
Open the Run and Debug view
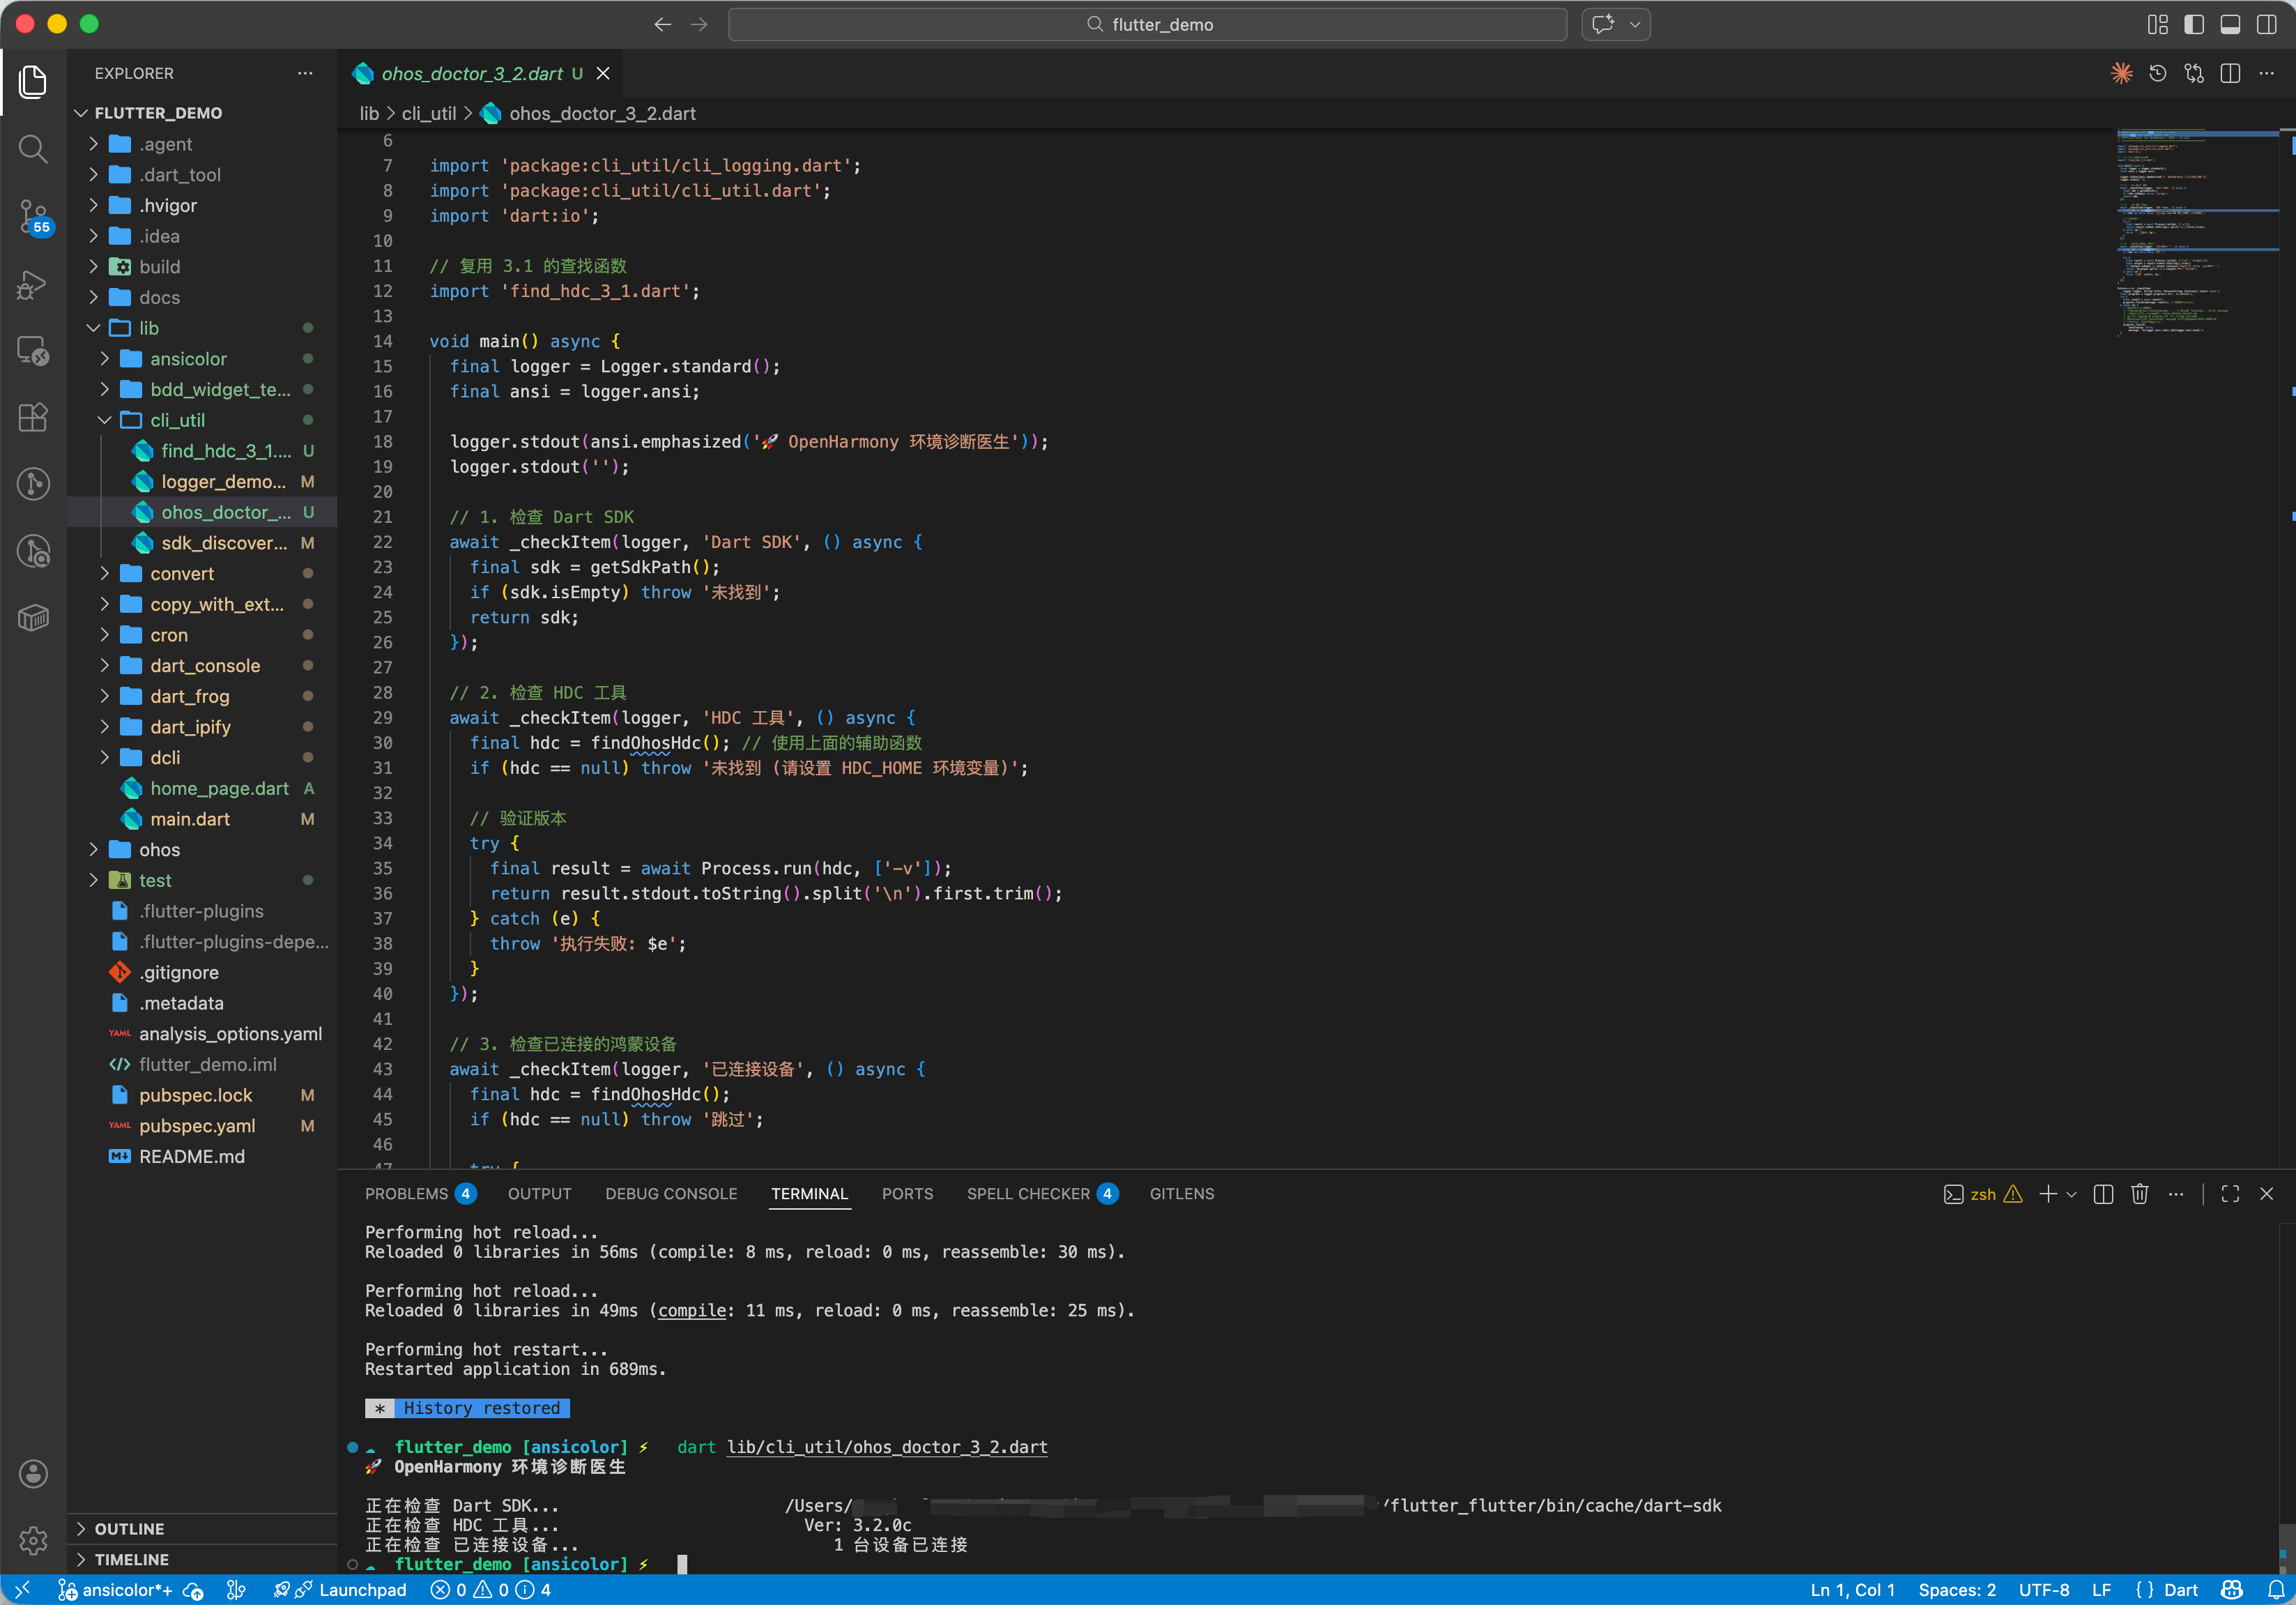33,284
